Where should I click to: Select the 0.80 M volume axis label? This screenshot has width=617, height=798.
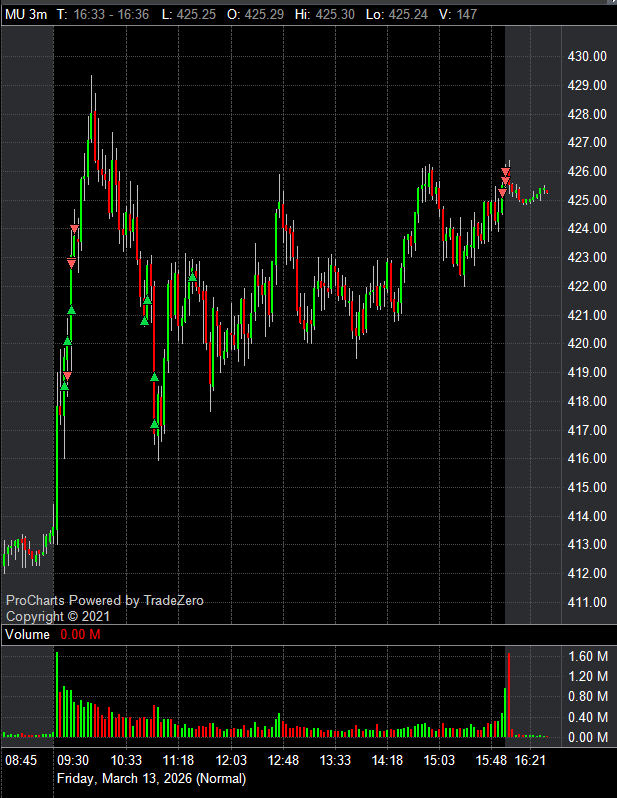[588, 696]
